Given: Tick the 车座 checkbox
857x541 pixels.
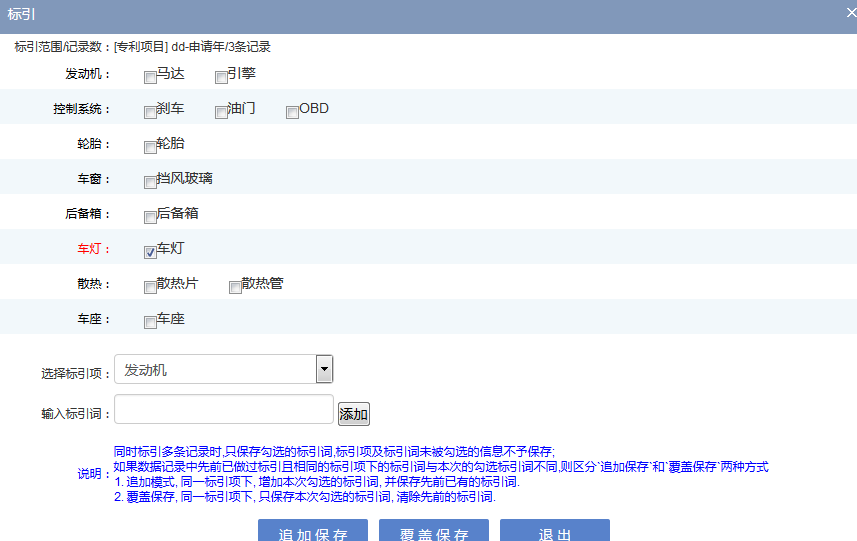Looking at the screenshot, I should pos(150,322).
